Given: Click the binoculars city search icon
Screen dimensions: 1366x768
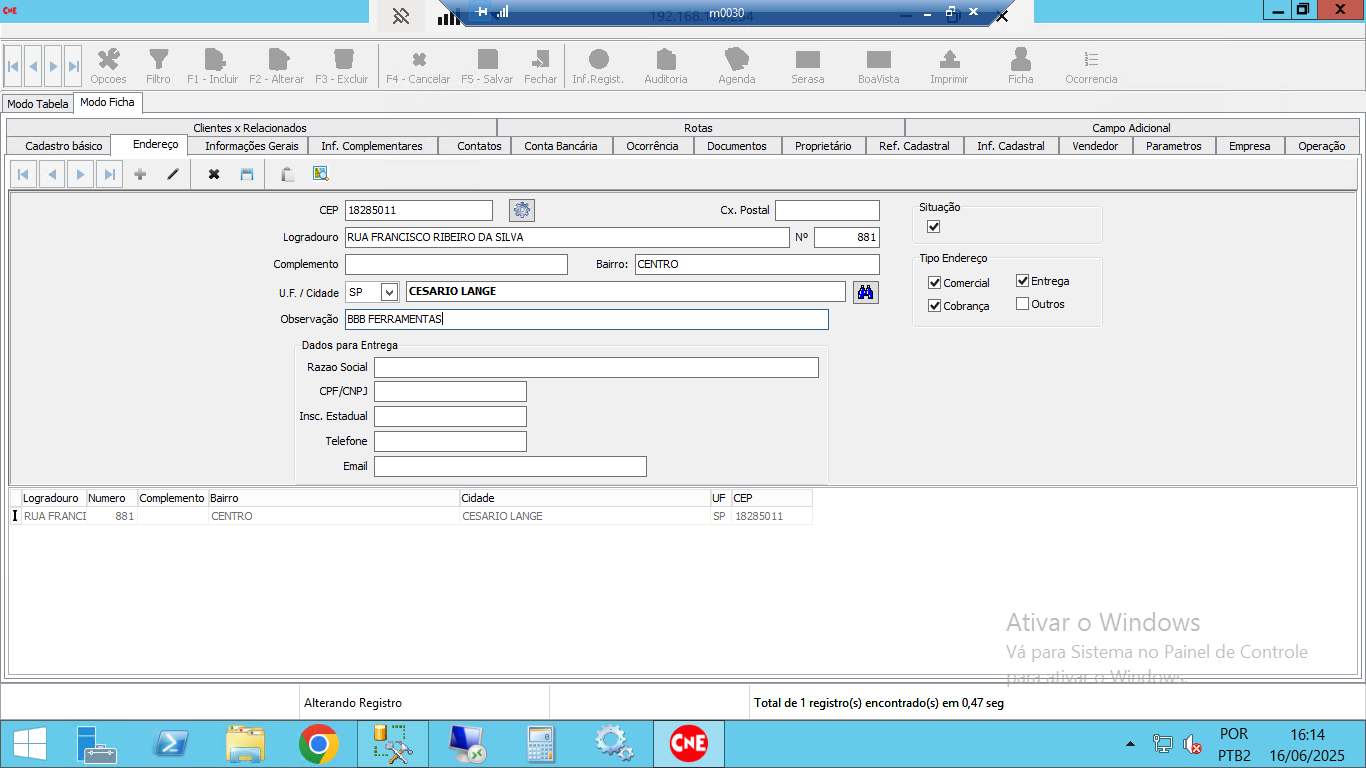Looking at the screenshot, I should tap(865, 292).
